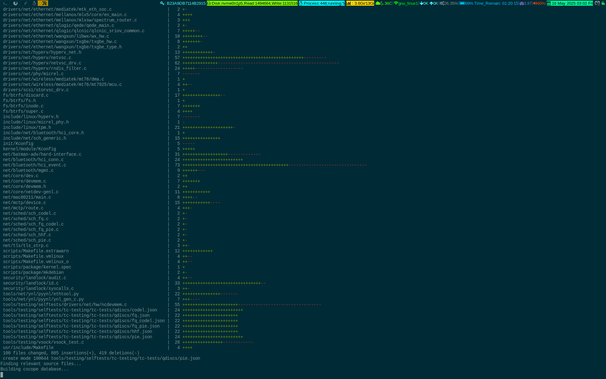Click the battery Time_Remain indicator
606x379 pixels.
tap(489, 3)
